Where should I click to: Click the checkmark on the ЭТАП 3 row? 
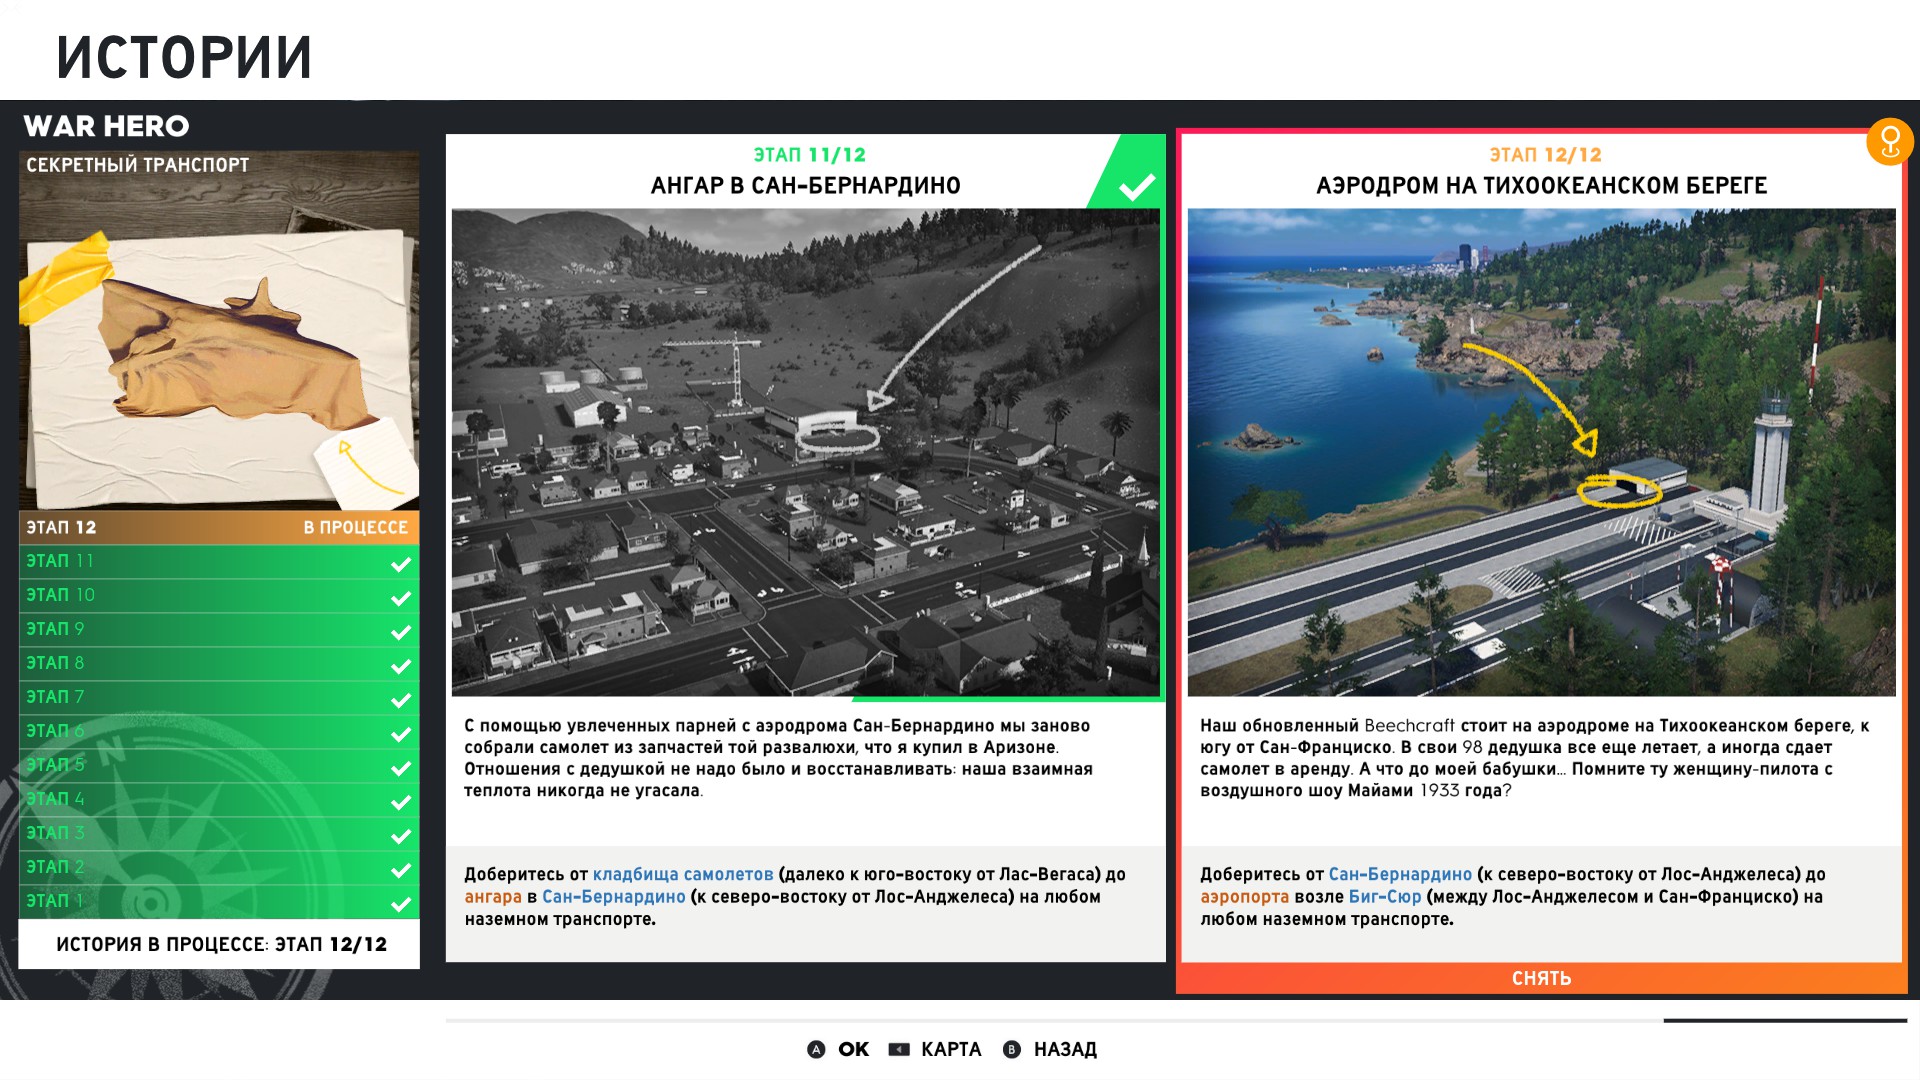coord(401,836)
